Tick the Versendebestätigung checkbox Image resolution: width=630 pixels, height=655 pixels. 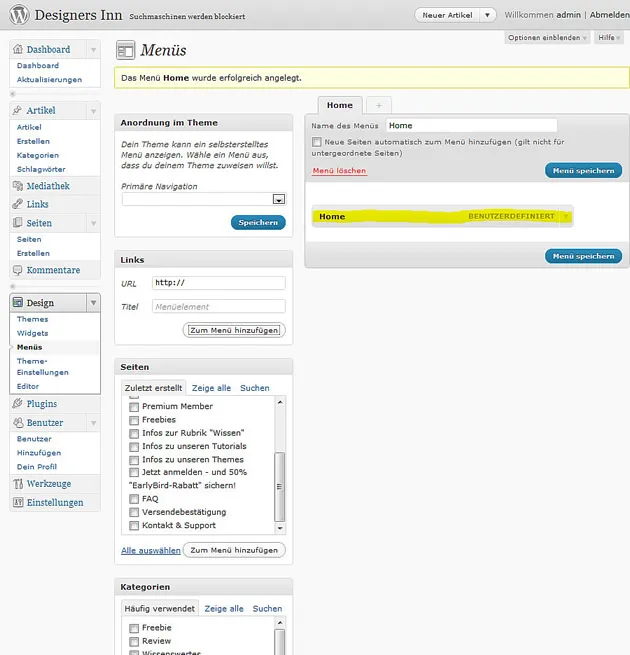pos(134,513)
